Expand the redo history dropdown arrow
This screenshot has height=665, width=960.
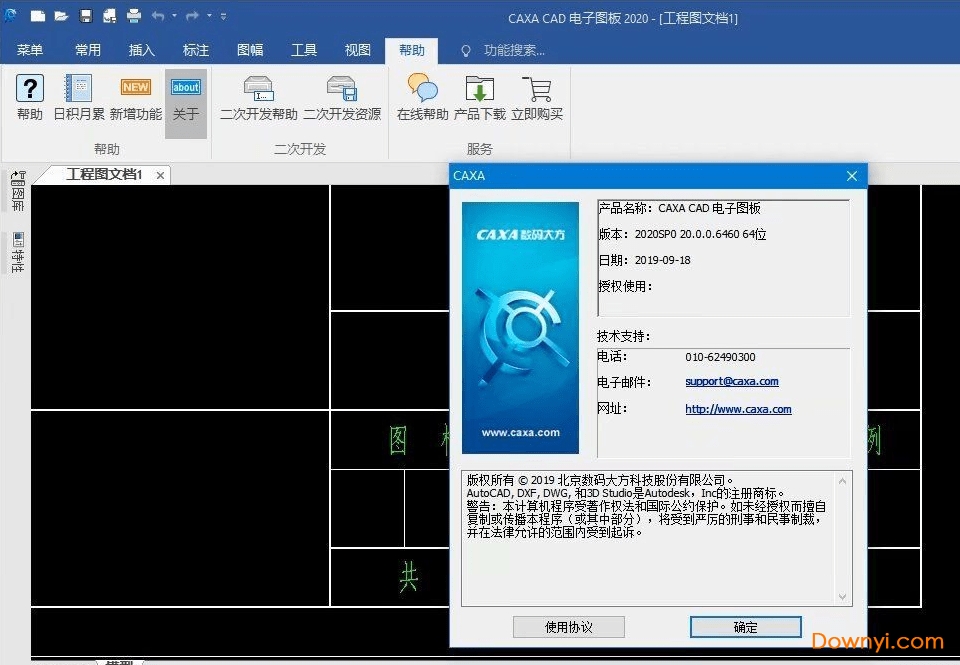[x=208, y=16]
